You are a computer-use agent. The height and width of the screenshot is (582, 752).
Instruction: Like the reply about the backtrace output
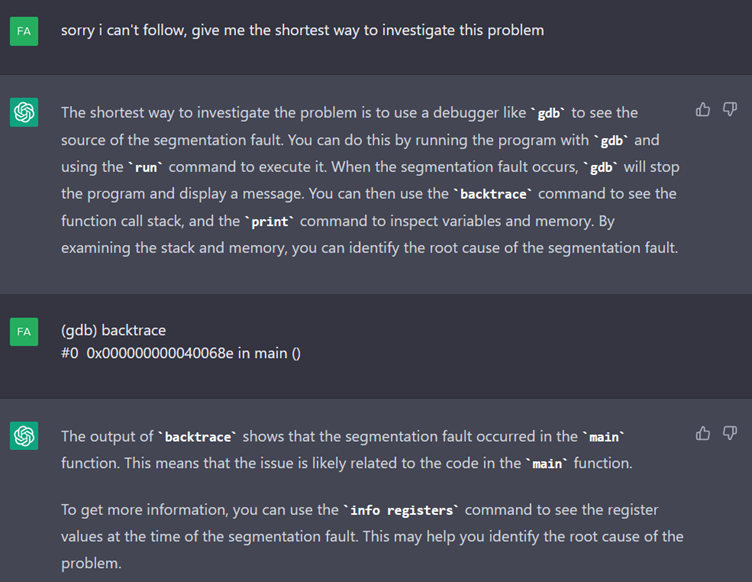pyautogui.click(x=703, y=433)
